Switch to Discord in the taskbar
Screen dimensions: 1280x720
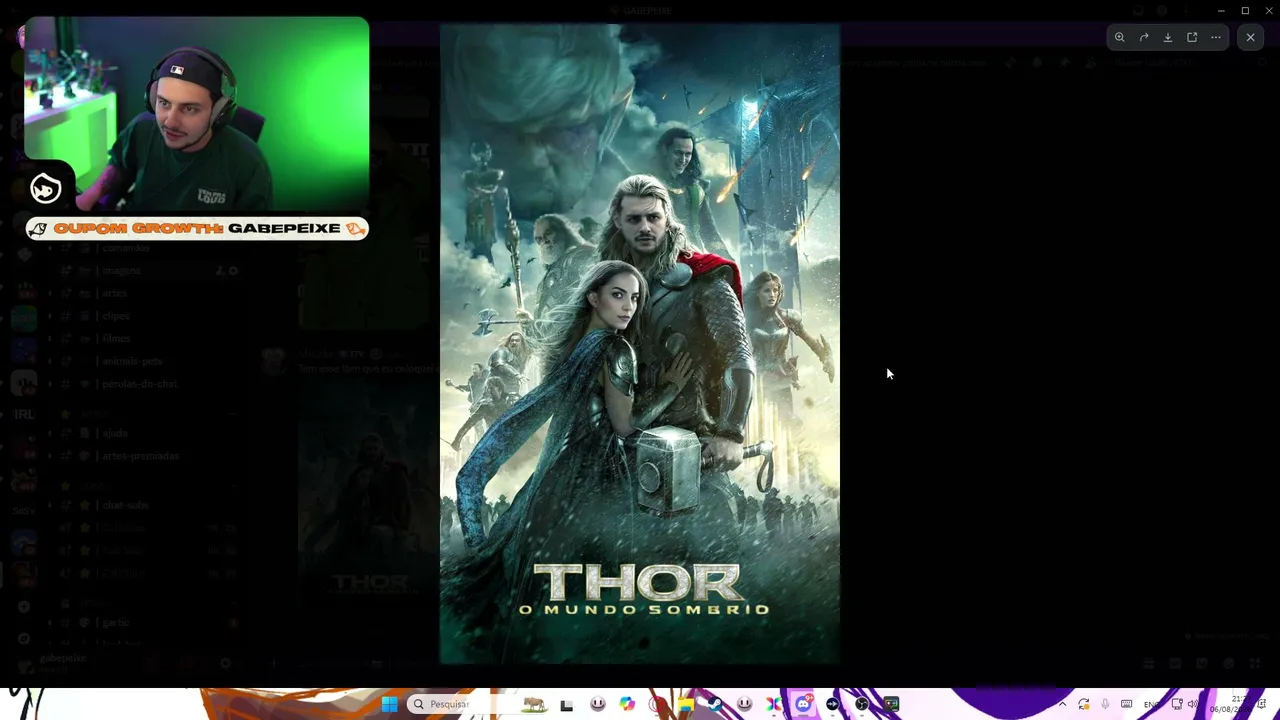coord(803,704)
